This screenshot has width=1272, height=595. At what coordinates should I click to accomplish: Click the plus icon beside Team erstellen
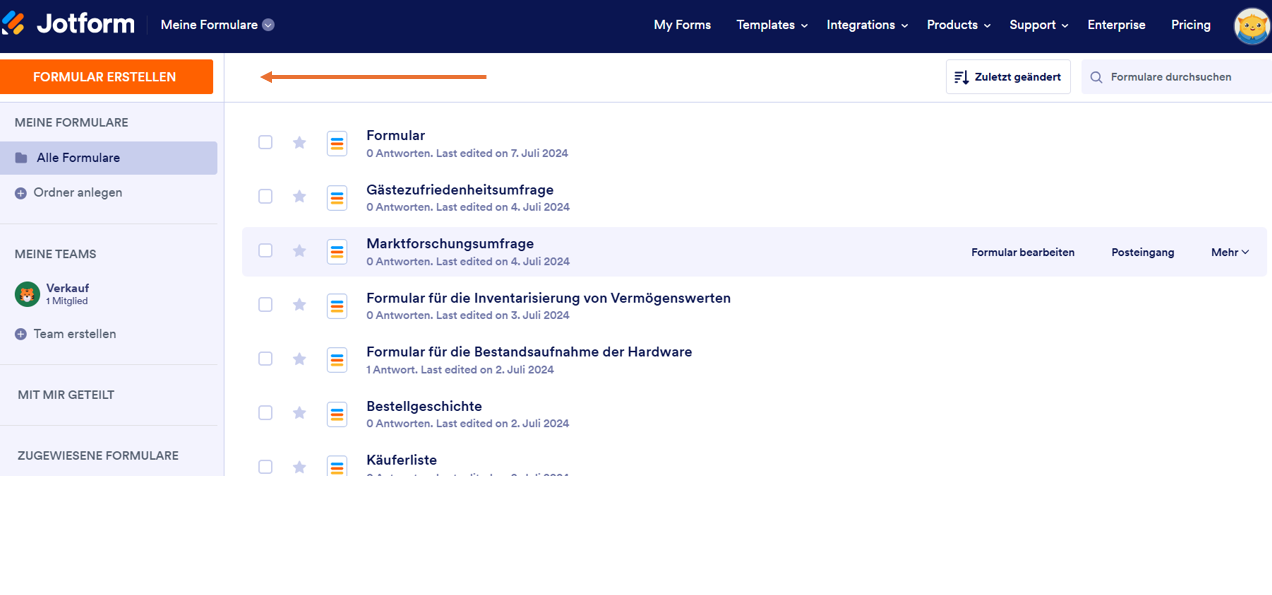point(22,333)
